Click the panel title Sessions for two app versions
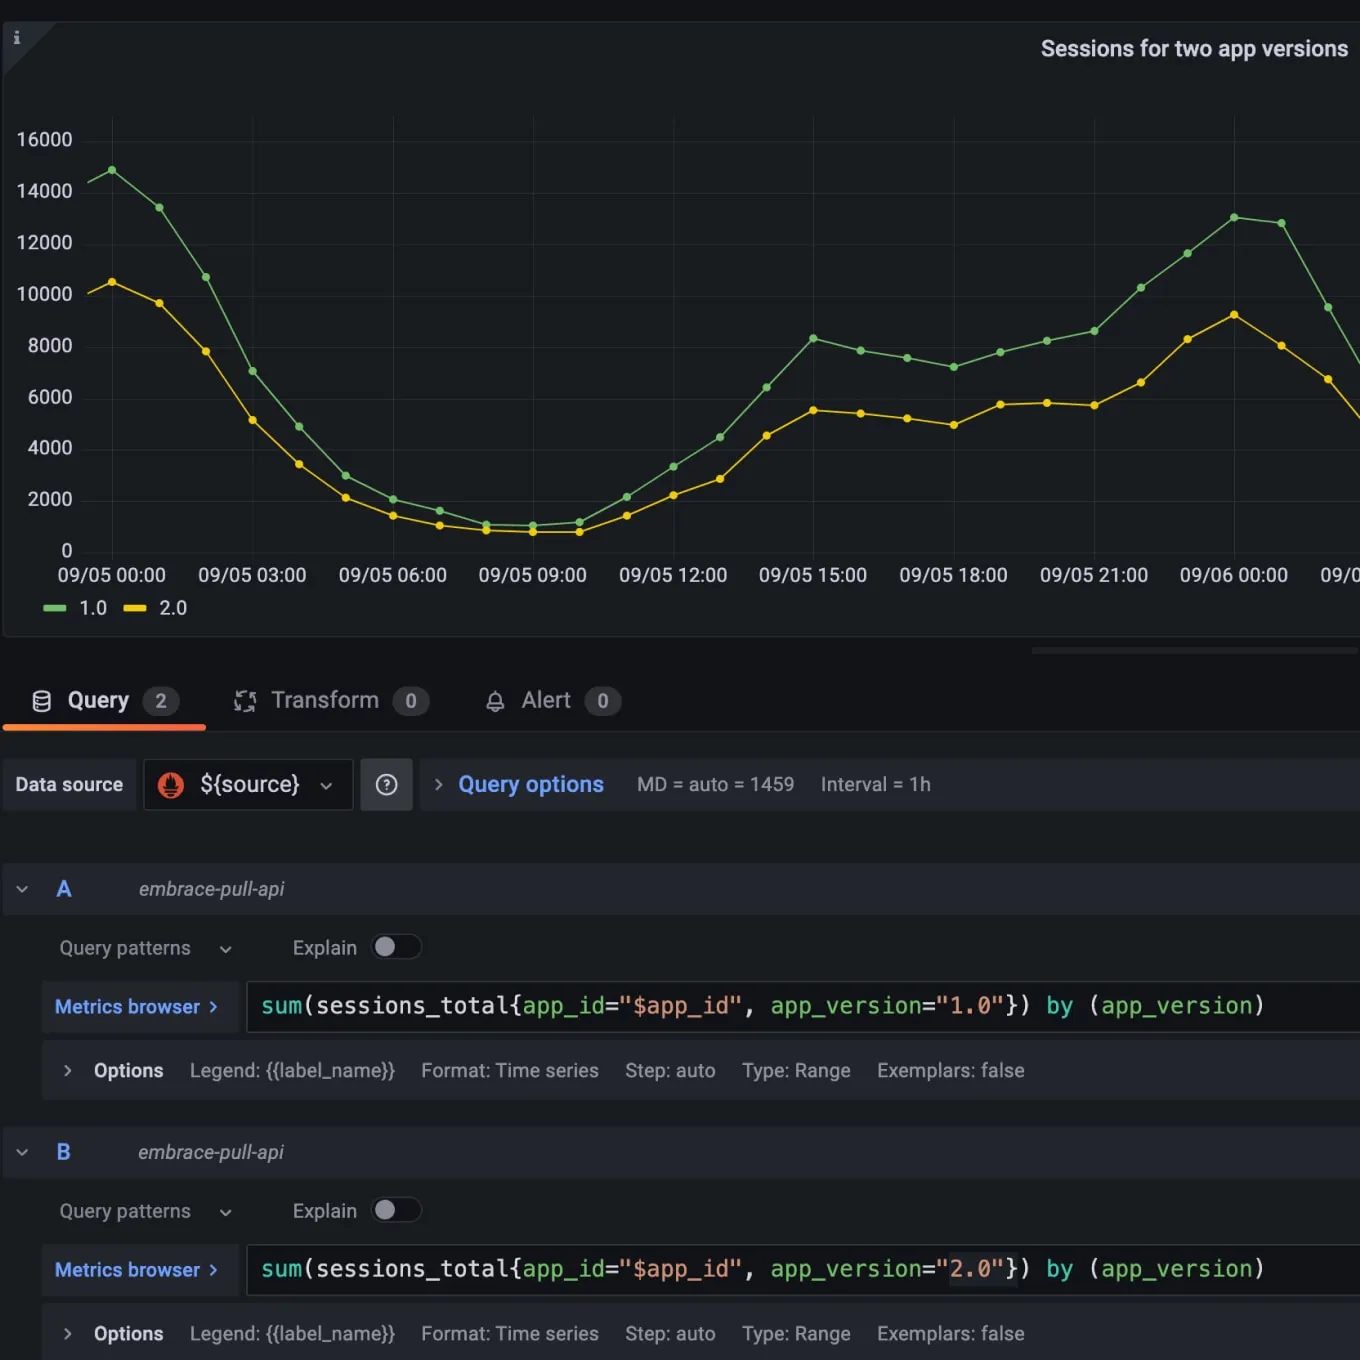The image size is (1360, 1360). tap(1194, 49)
